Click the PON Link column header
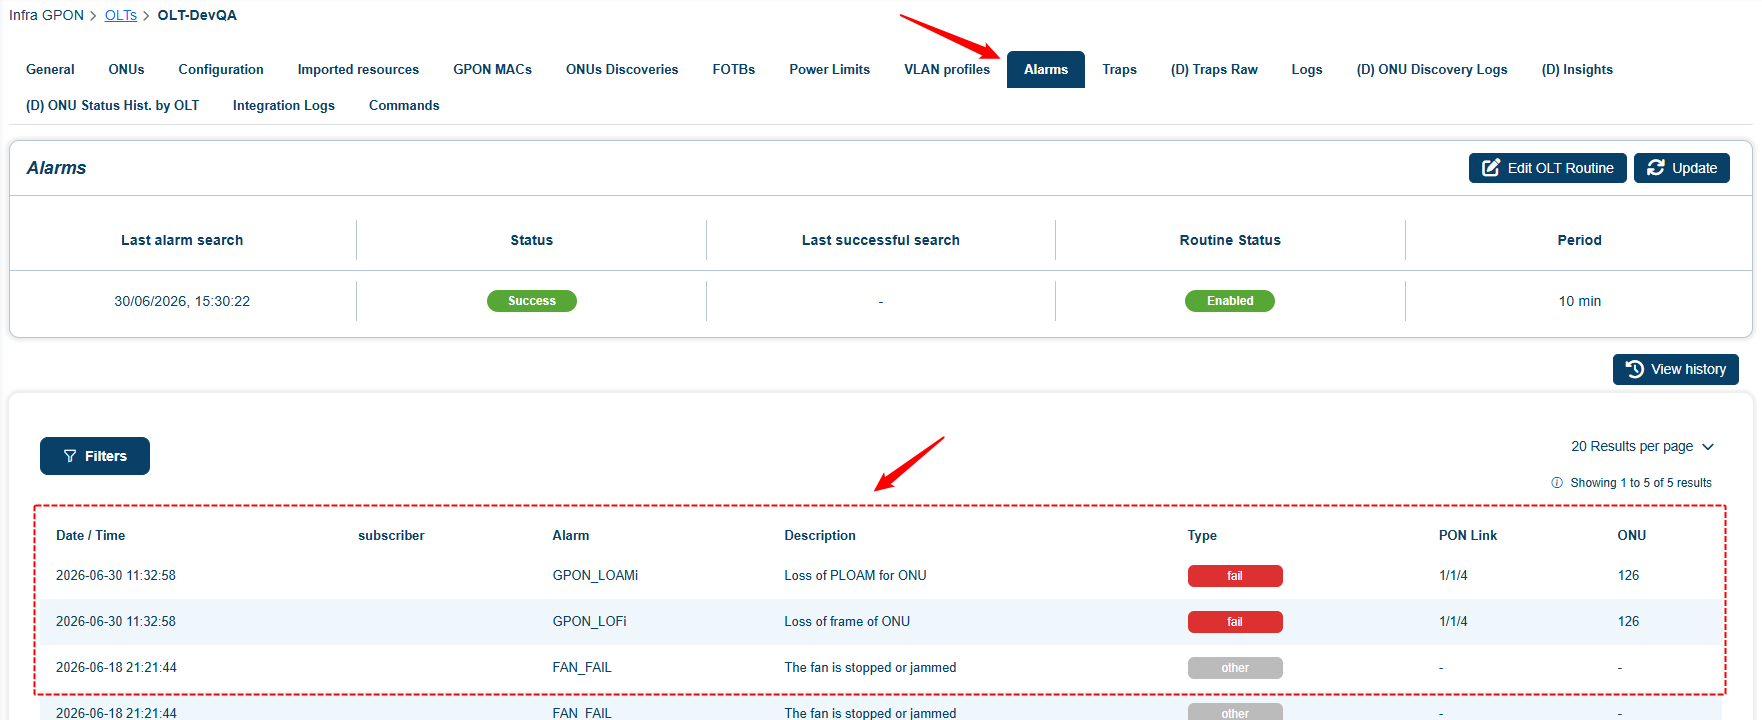Viewport: 1762px width, 720px height. (1468, 535)
